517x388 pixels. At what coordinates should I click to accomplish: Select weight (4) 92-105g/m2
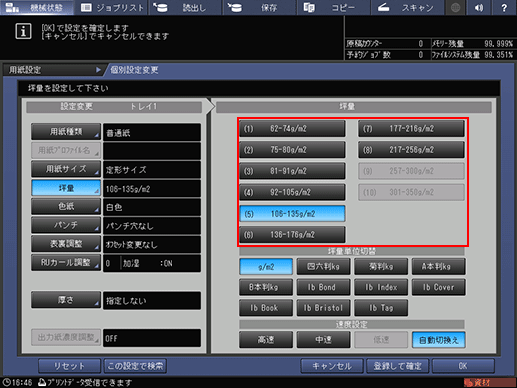pos(292,192)
